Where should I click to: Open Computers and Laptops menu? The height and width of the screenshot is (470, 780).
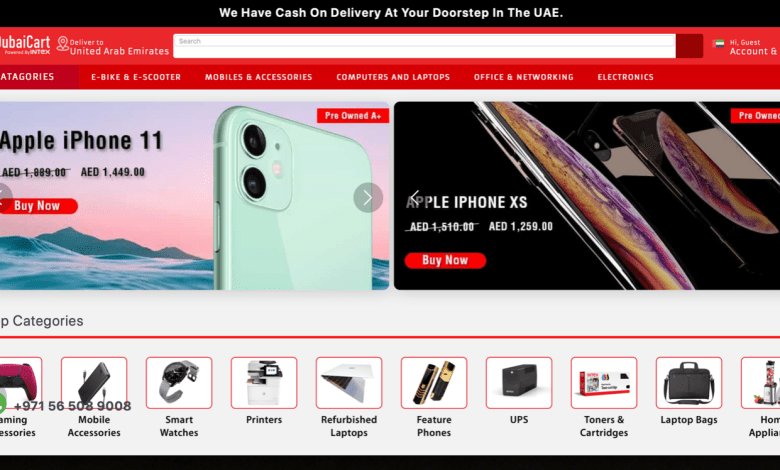coord(393,77)
